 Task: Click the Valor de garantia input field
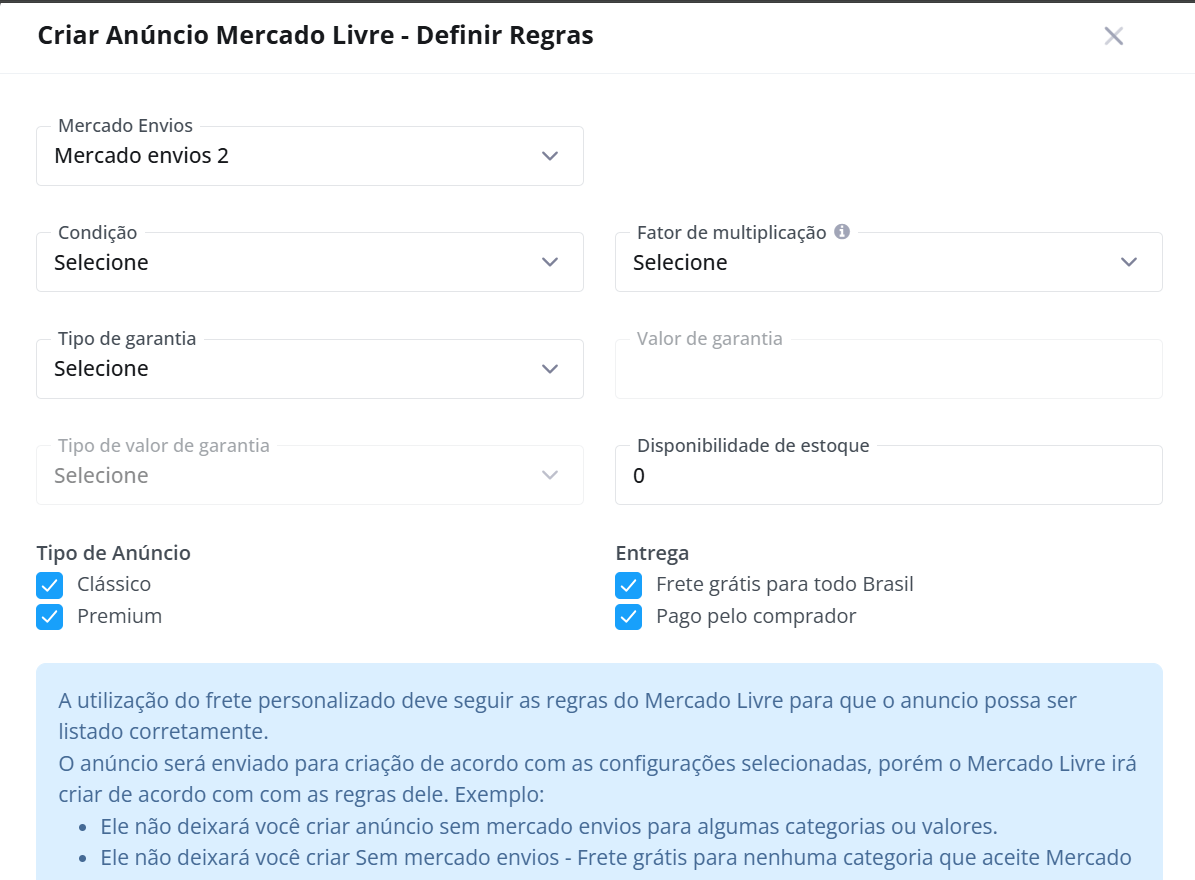click(889, 369)
